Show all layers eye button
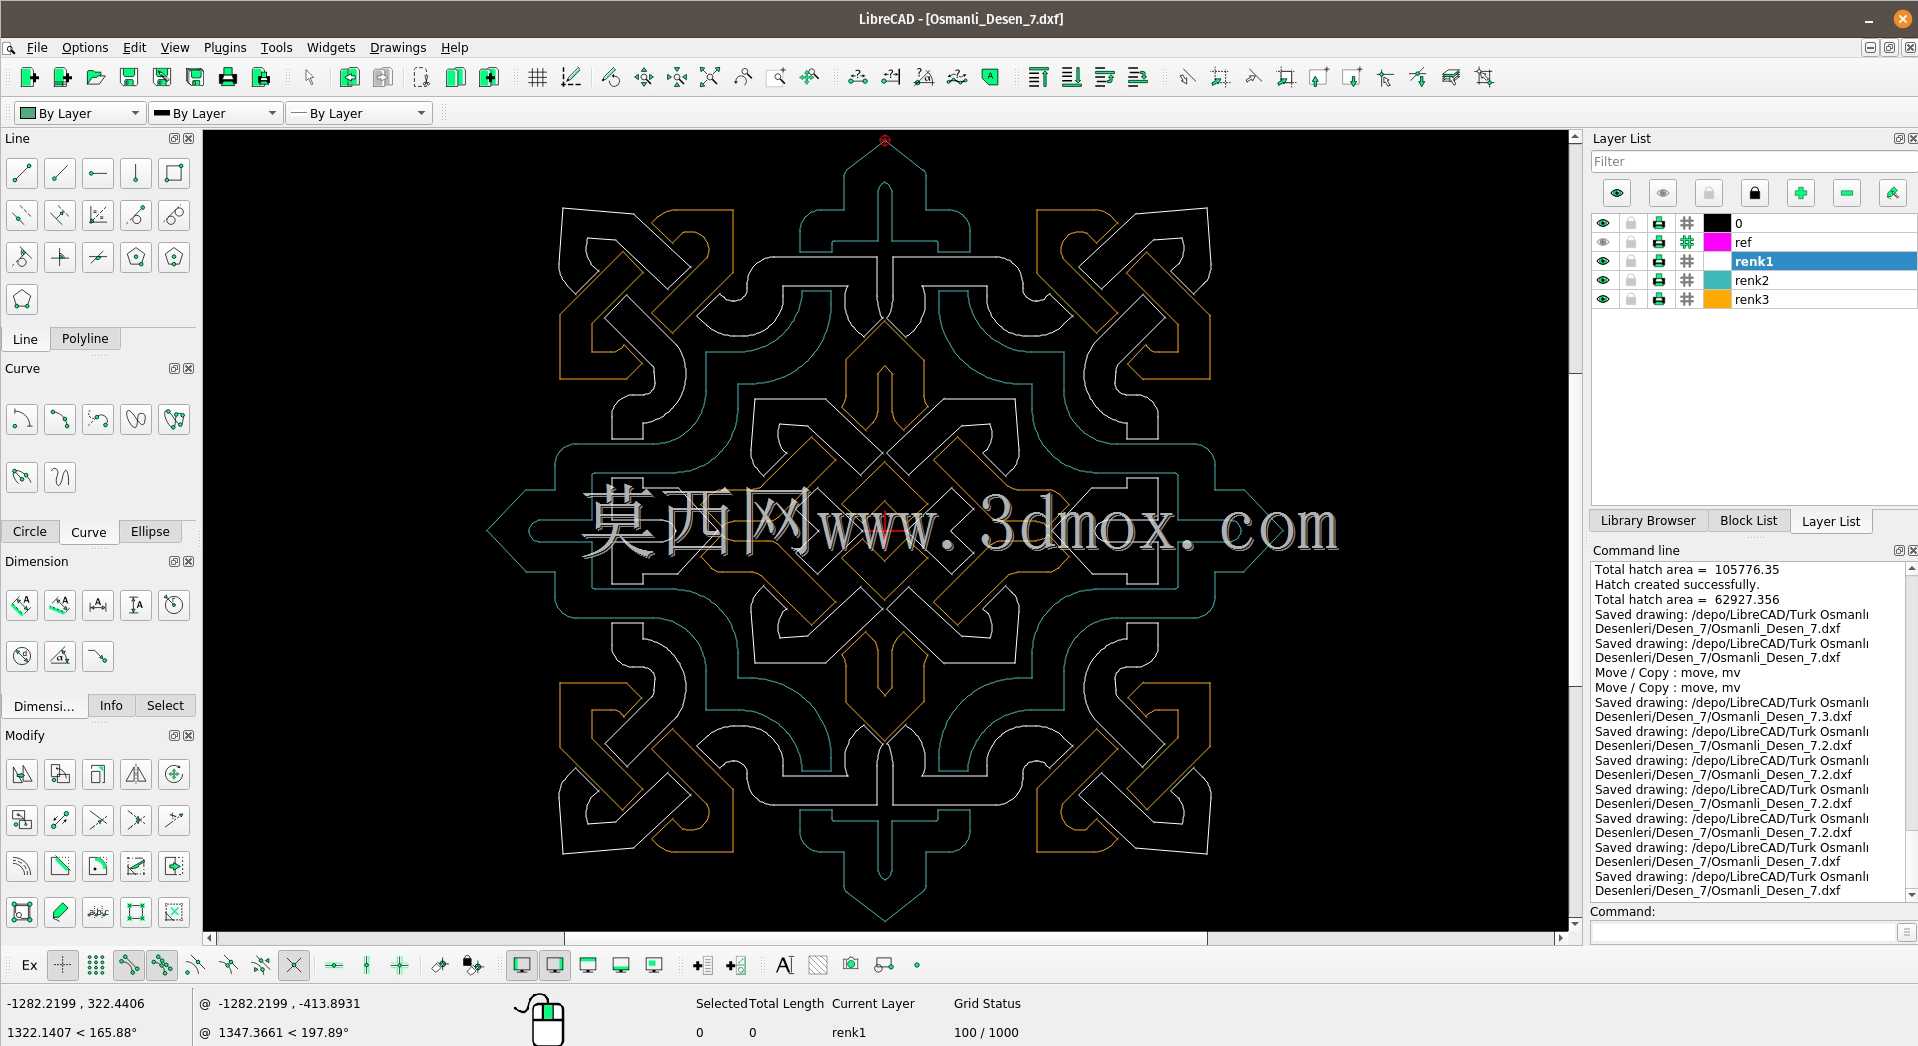This screenshot has height=1046, width=1918. click(1616, 193)
